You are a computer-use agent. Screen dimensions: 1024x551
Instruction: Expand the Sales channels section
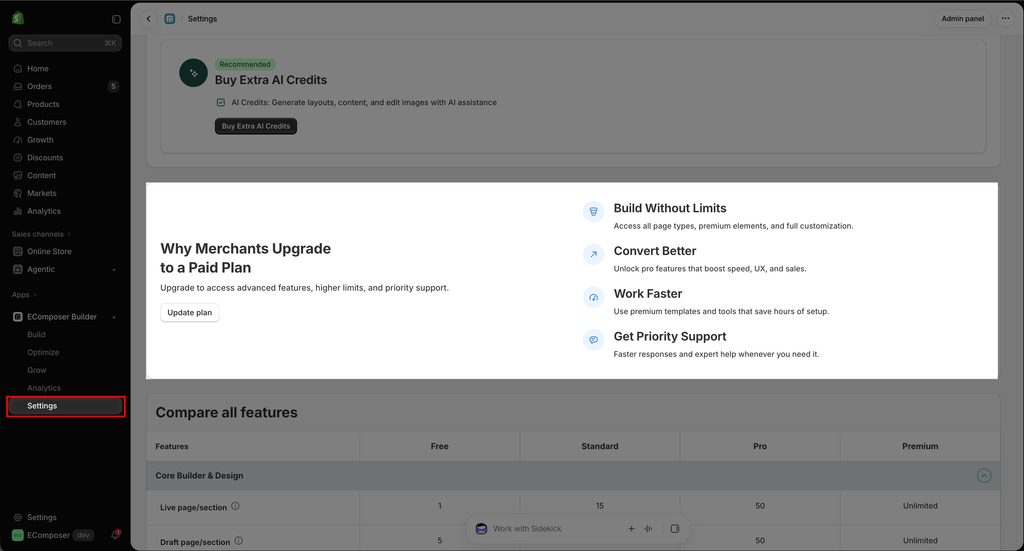click(x=41, y=234)
